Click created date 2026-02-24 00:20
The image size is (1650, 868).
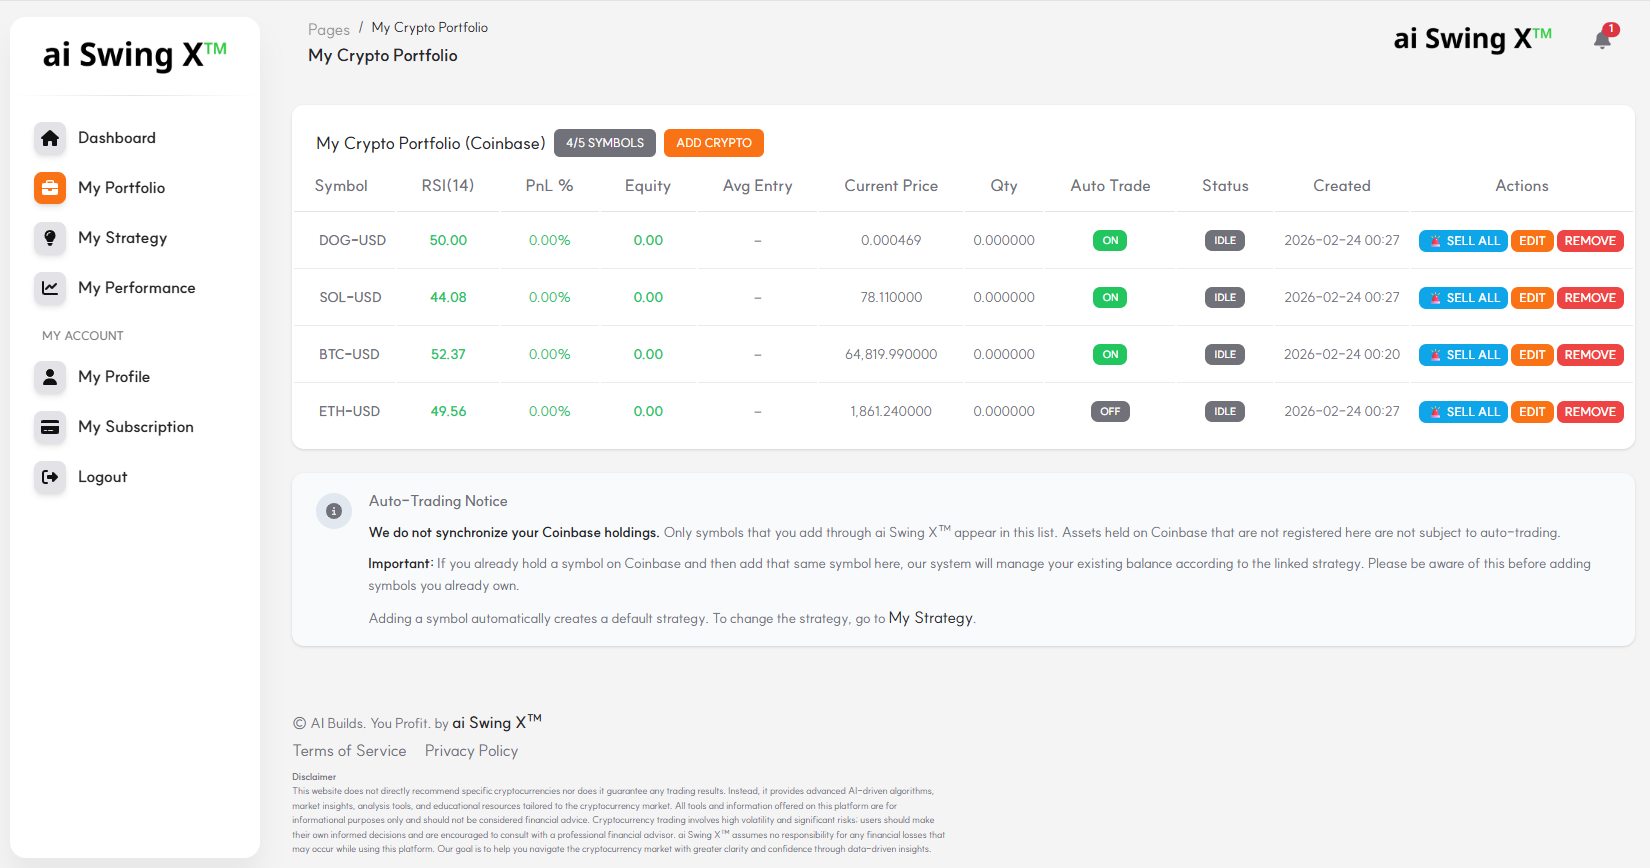[1342, 355]
